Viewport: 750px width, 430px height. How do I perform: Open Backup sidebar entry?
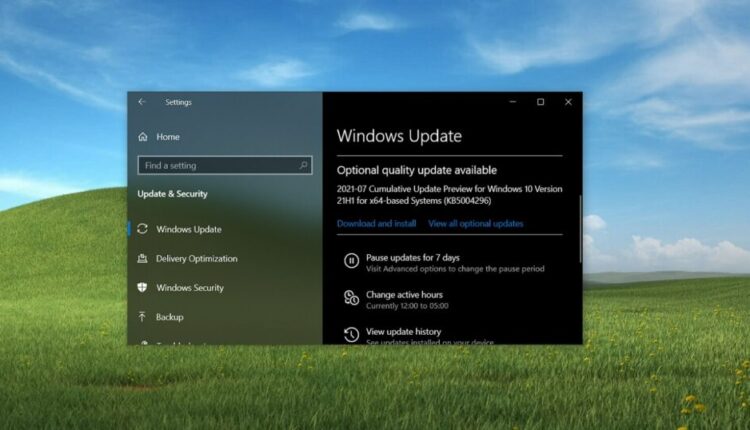(170, 317)
